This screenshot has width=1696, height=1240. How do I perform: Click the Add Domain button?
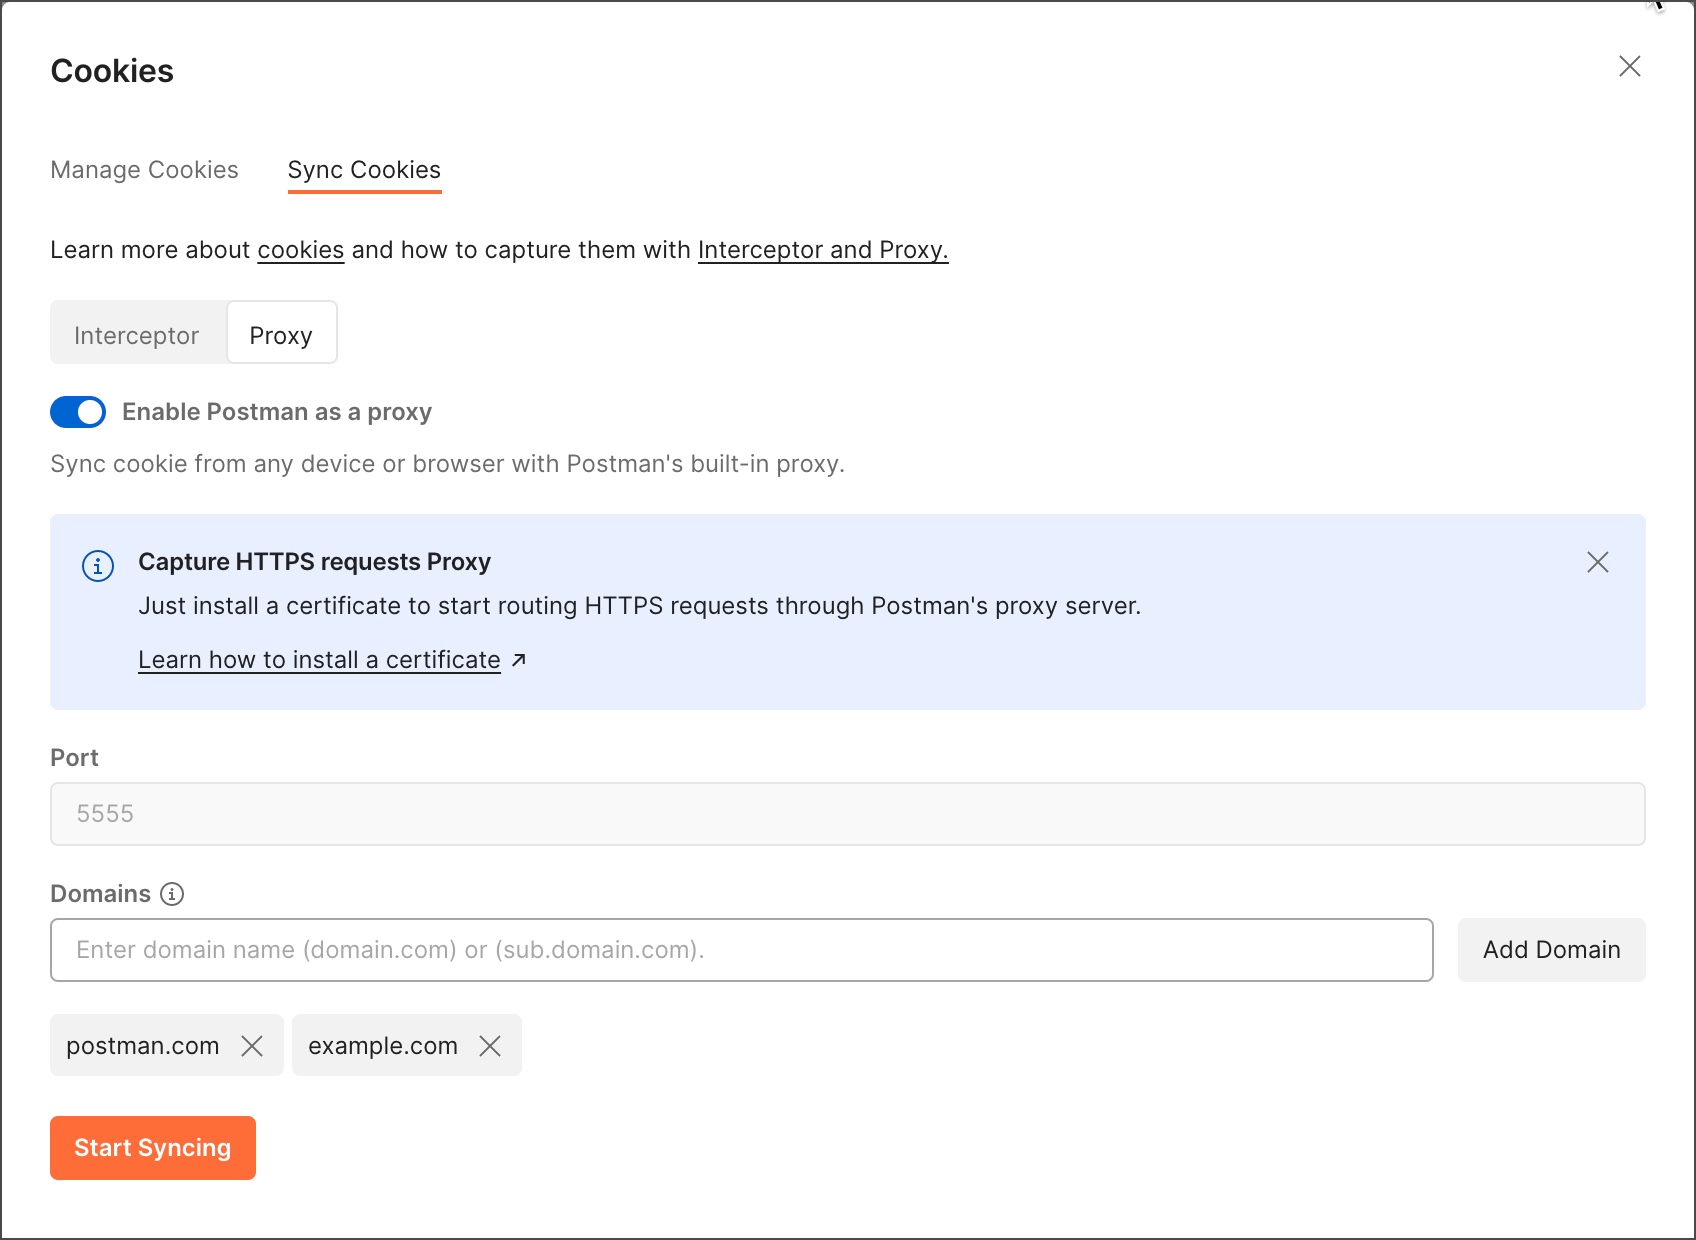point(1551,949)
